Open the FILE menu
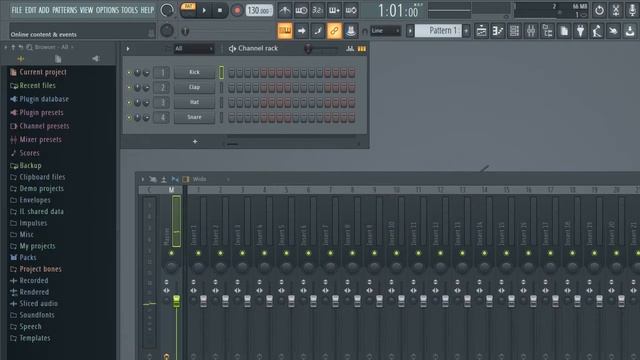This screenshot has width=640, height=360. pyautogui.click(x=17, y=10)
